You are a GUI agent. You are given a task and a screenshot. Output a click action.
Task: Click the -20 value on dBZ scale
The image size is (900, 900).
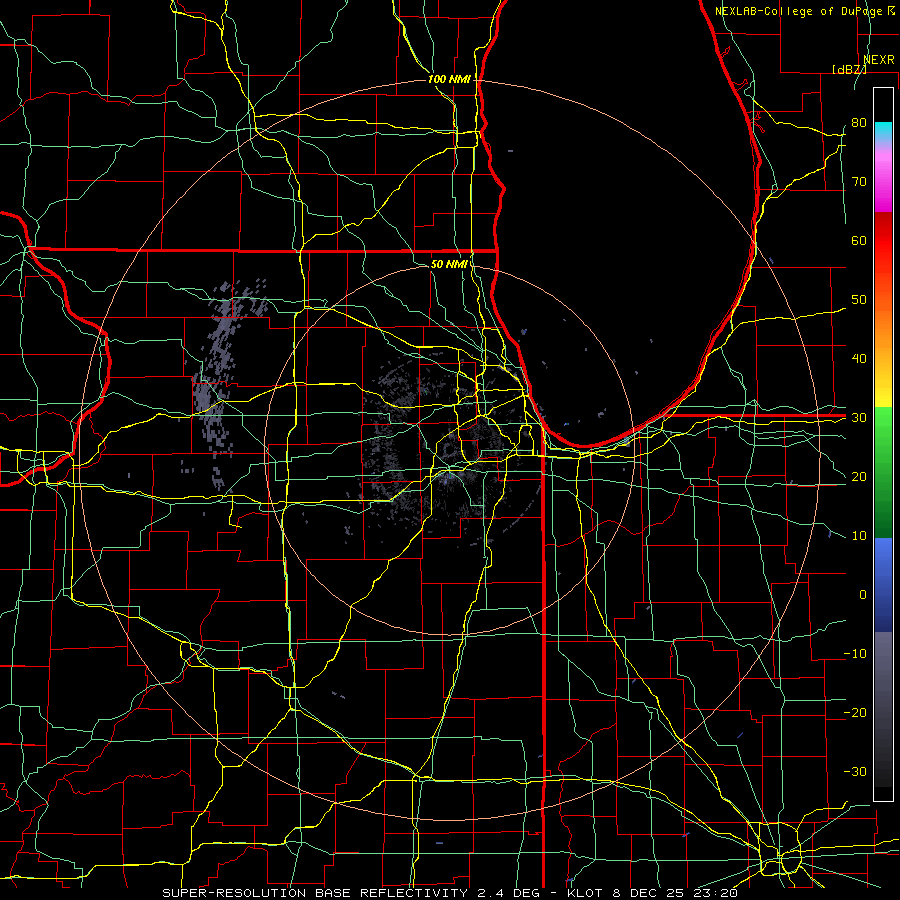pyautogui.click(x=855, y=712)
